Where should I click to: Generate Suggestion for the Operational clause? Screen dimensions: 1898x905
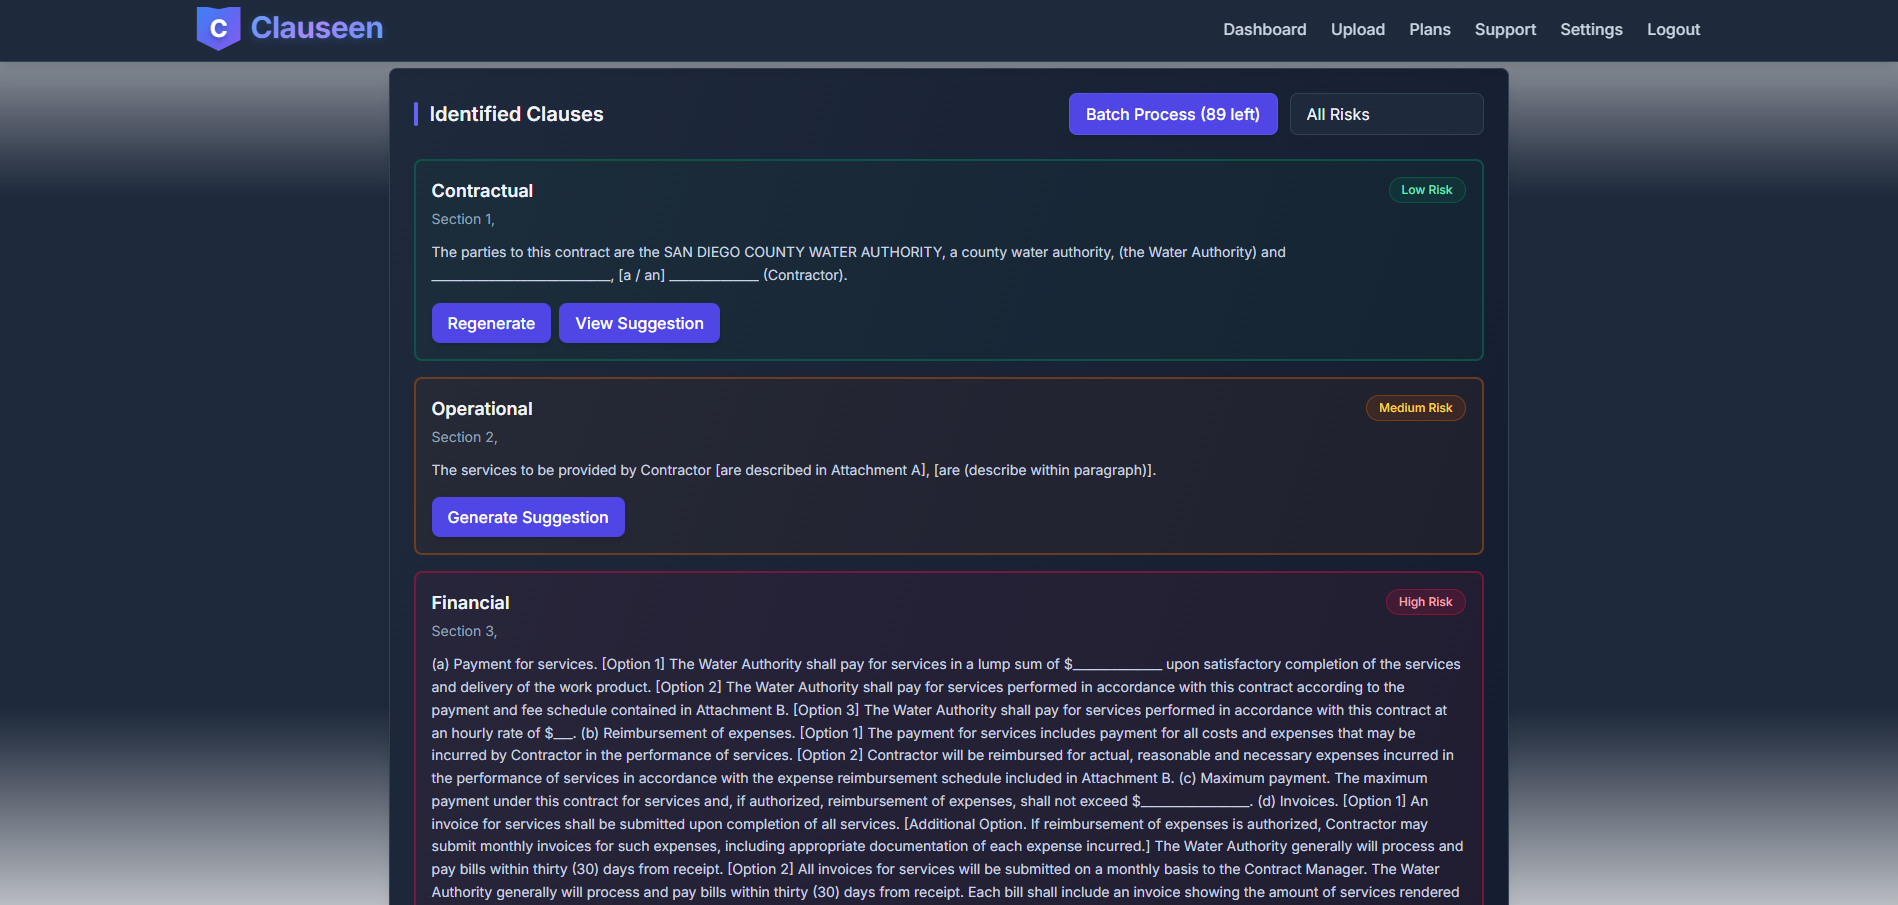pyautogui.click(x=527, y=517)
